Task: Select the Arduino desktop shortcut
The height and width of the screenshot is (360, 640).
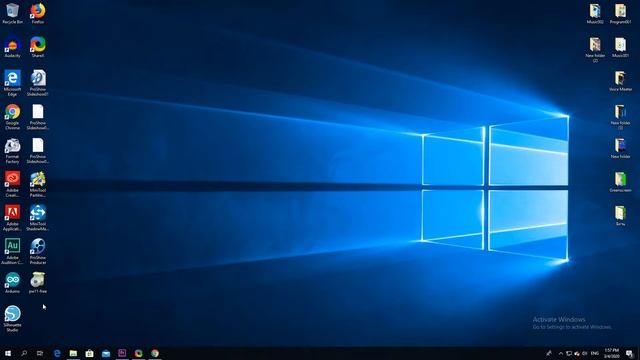Action: (x=12, y=283)
